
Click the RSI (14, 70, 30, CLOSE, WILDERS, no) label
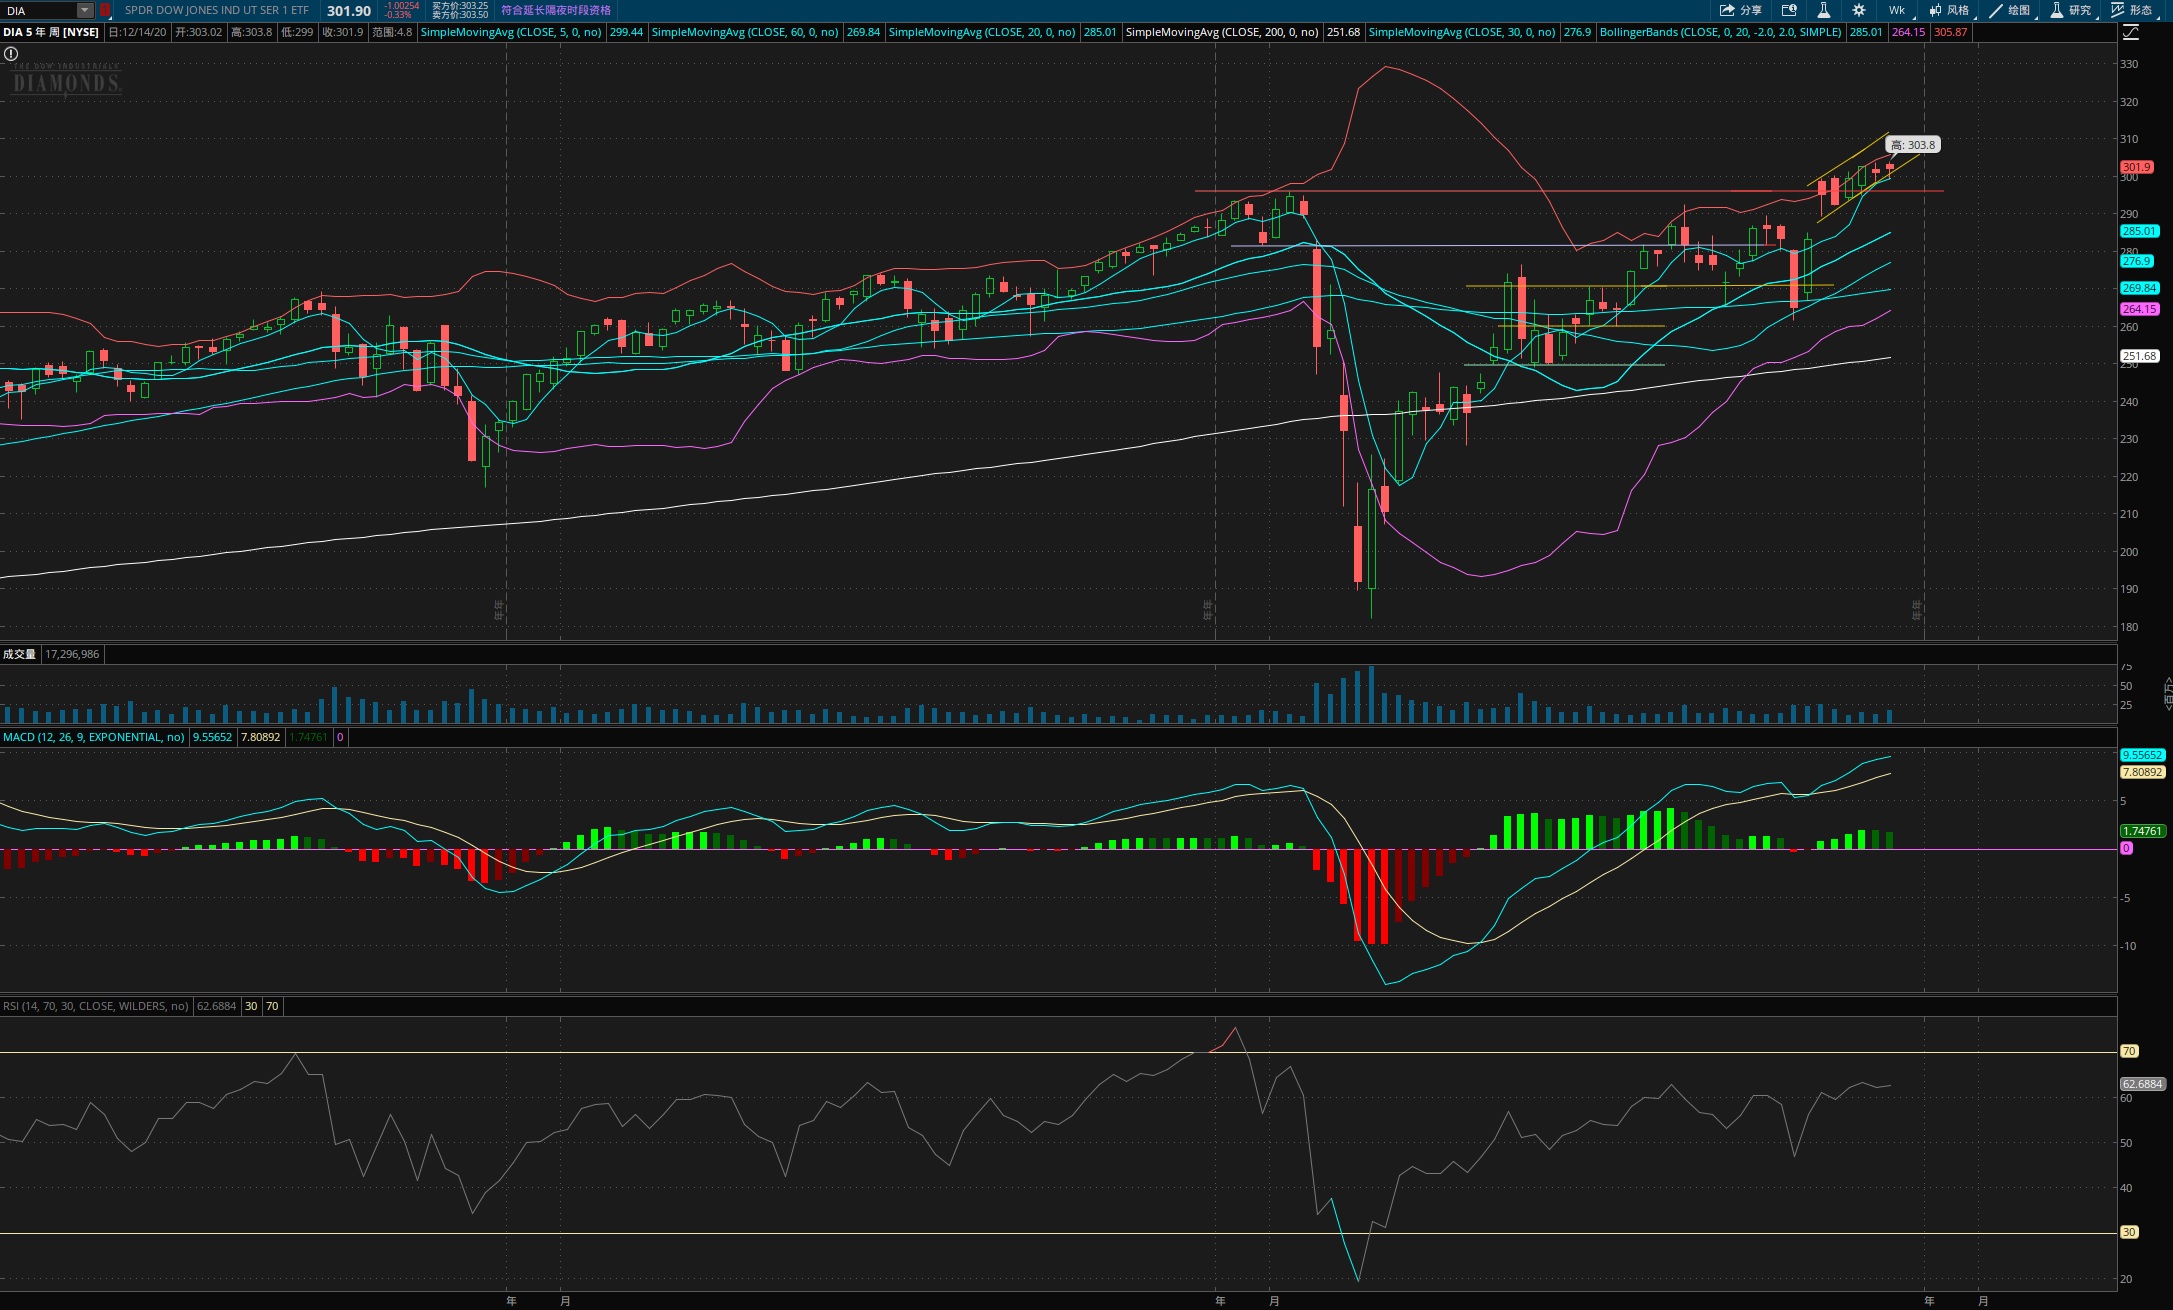[x=96, y=1006]
